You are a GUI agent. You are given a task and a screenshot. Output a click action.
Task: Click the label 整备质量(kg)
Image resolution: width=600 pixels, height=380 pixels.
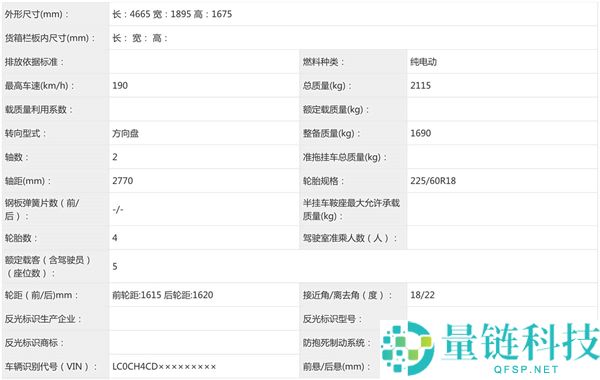point(331,134)
